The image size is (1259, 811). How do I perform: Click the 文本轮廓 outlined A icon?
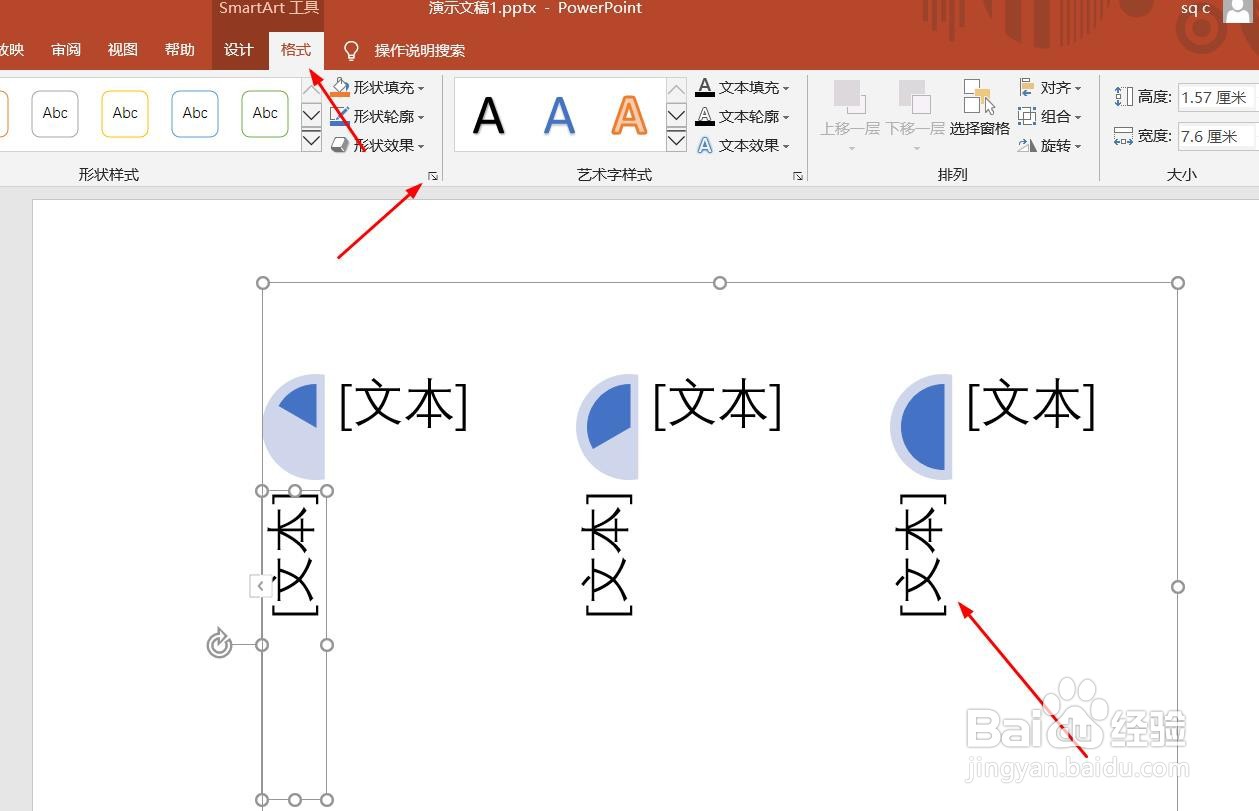pos(705,117)
